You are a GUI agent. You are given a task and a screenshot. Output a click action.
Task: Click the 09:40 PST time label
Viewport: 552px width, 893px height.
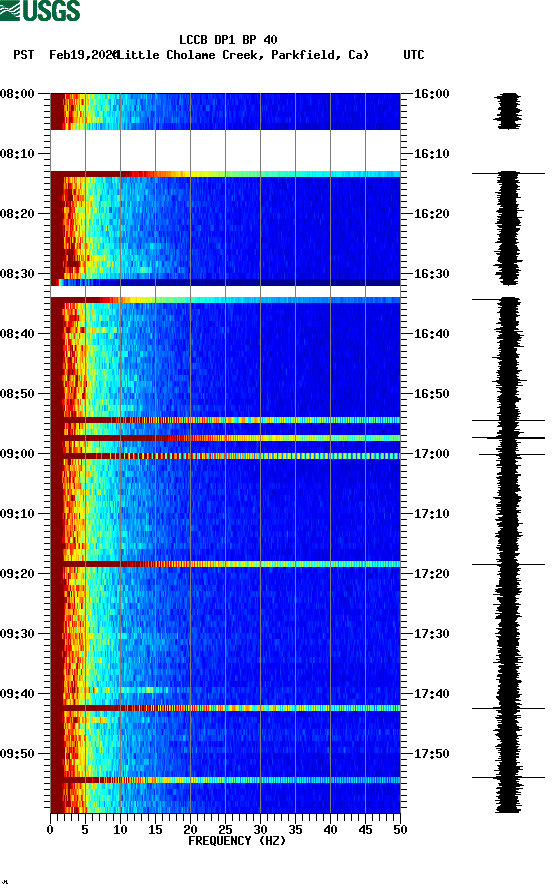(x=17, y=694)
